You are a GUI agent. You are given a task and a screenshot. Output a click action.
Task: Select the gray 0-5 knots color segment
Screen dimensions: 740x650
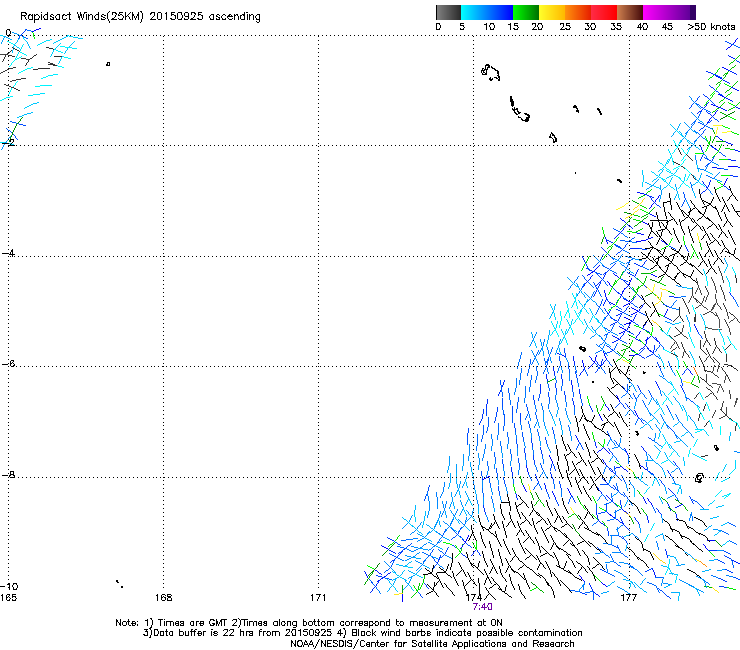(448, 12)
